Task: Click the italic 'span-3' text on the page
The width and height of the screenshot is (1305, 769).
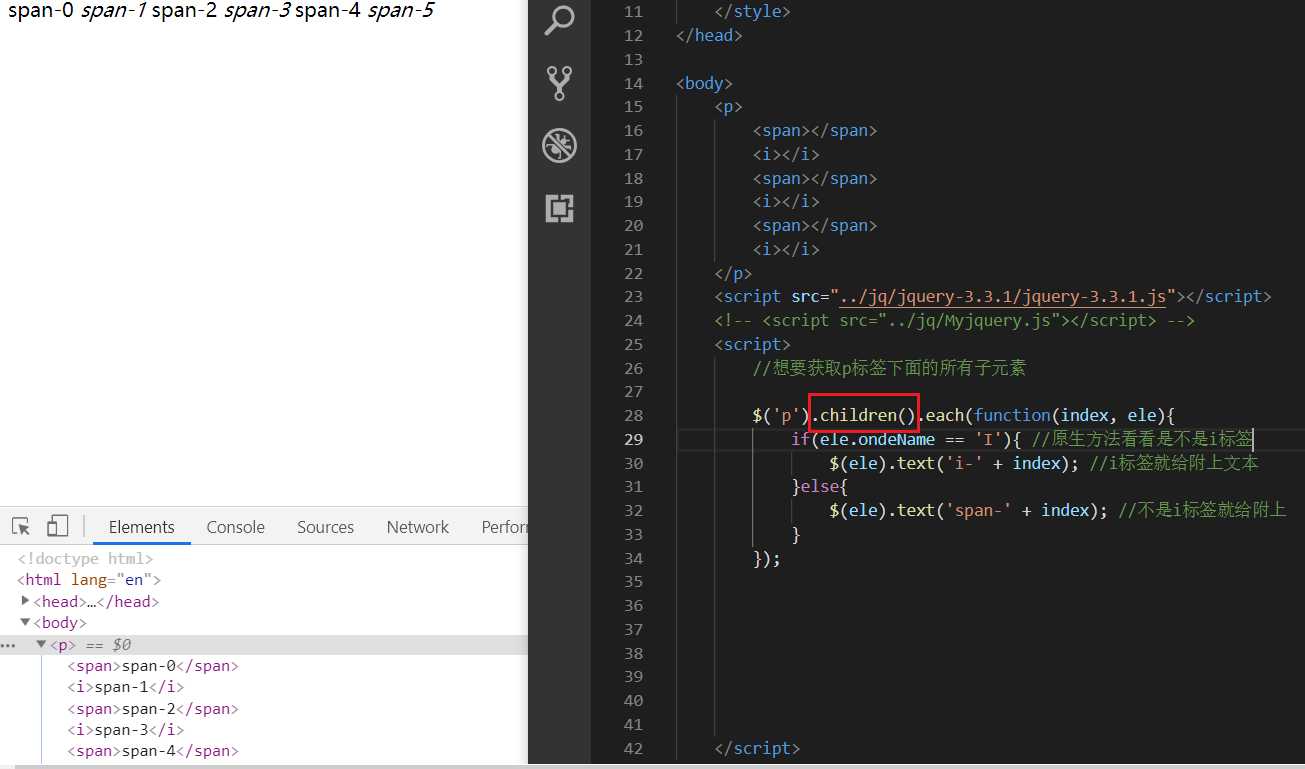Action: click(x=257, y=12)
